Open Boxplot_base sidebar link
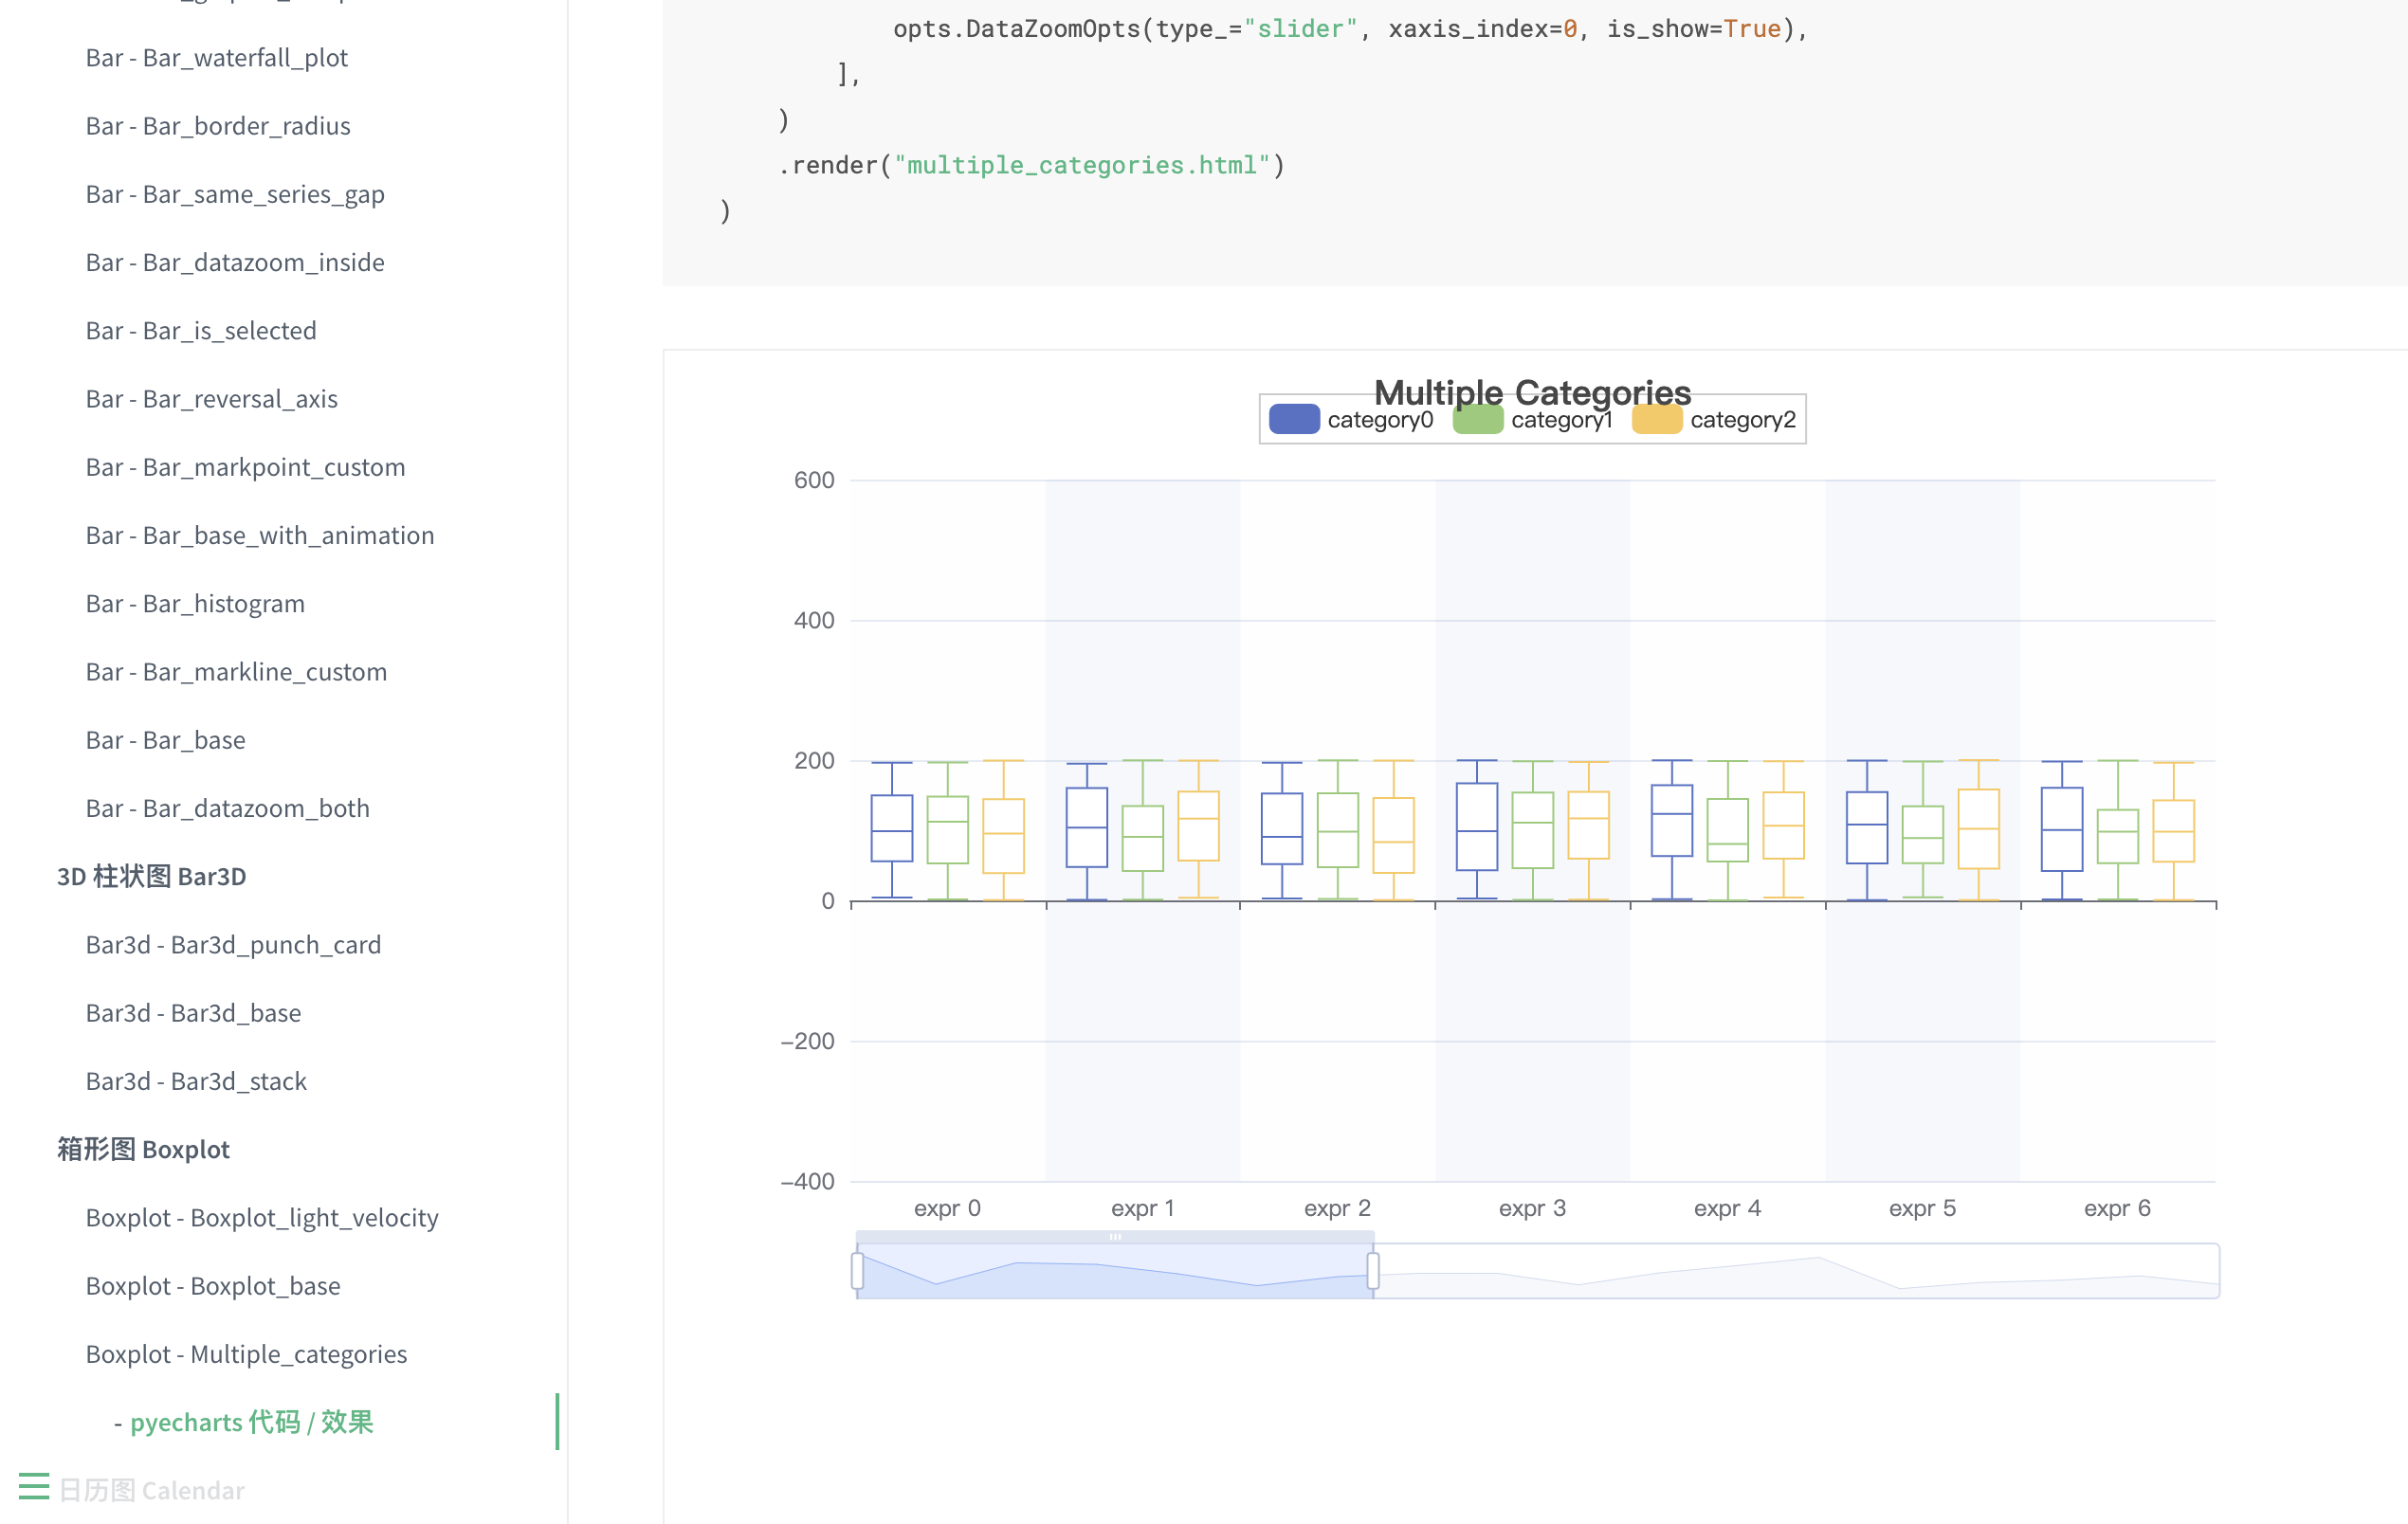The height and width of the screenshot is (1524, 2408). coord(213,1285)
